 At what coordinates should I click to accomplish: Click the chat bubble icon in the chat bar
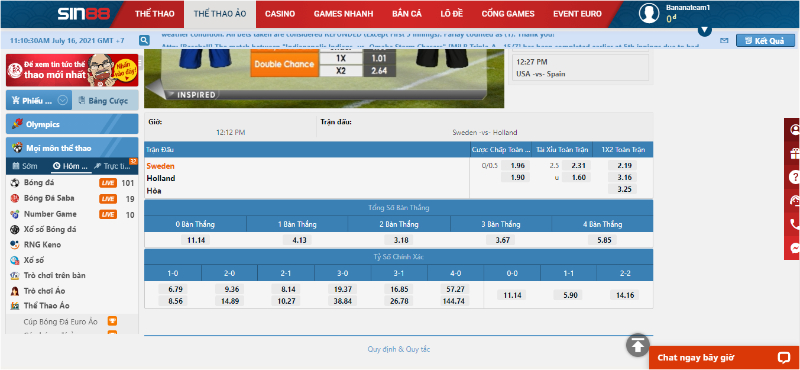coord(784,357)
